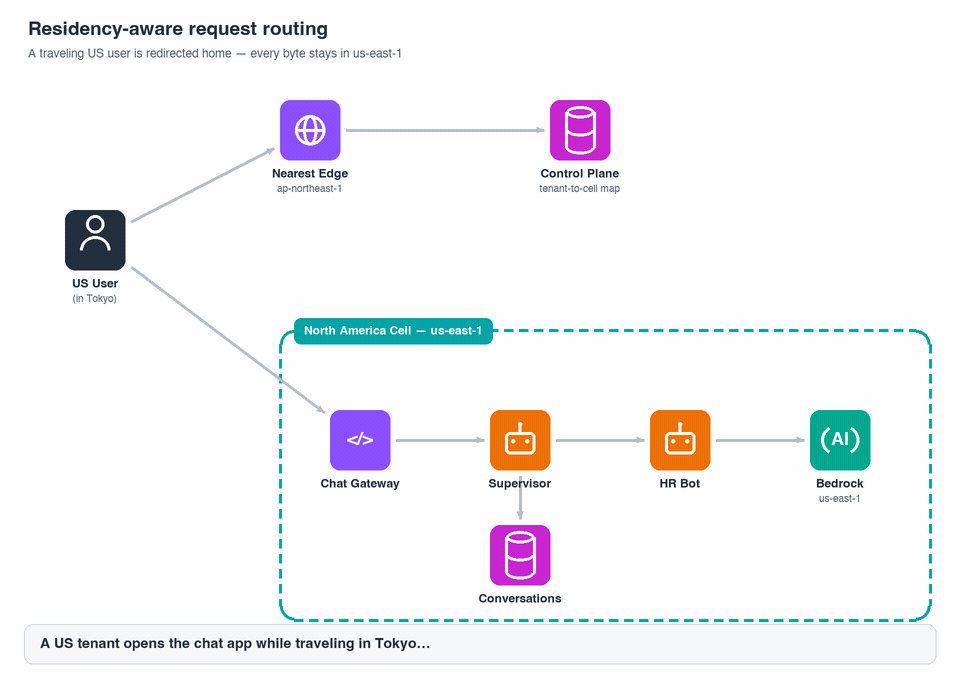Click the 'ap-northeast-1' caption
The height and width of the screenshot is (680, 960).
309,189
